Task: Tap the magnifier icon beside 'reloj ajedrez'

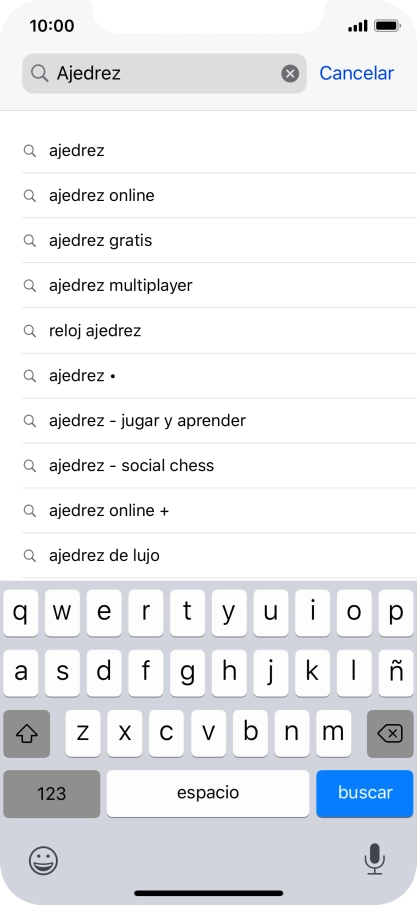Action: (x=29, y=331)
